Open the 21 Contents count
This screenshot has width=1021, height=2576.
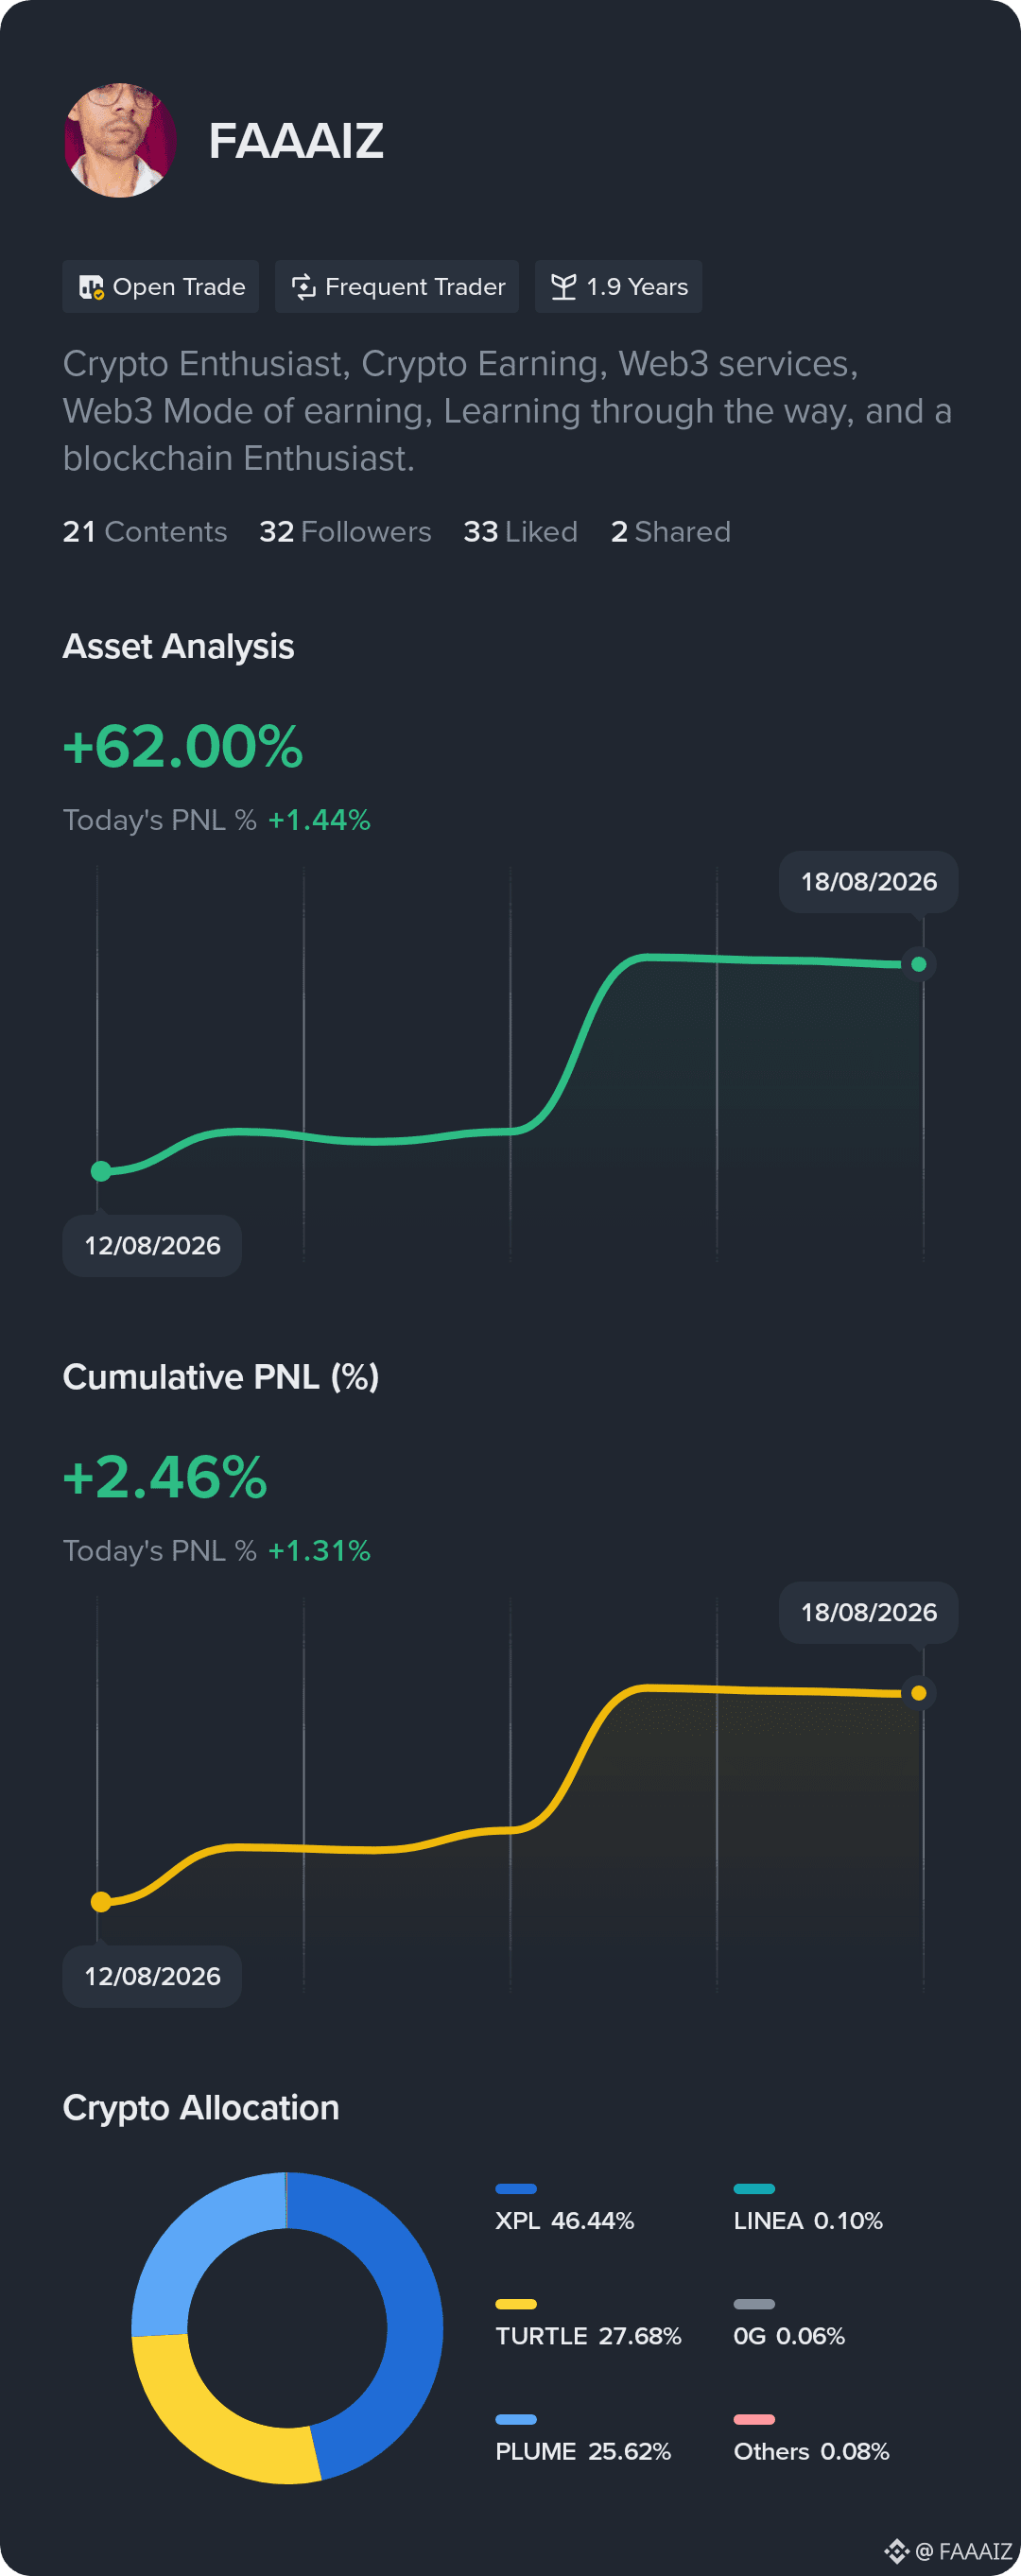pos(145,532)
